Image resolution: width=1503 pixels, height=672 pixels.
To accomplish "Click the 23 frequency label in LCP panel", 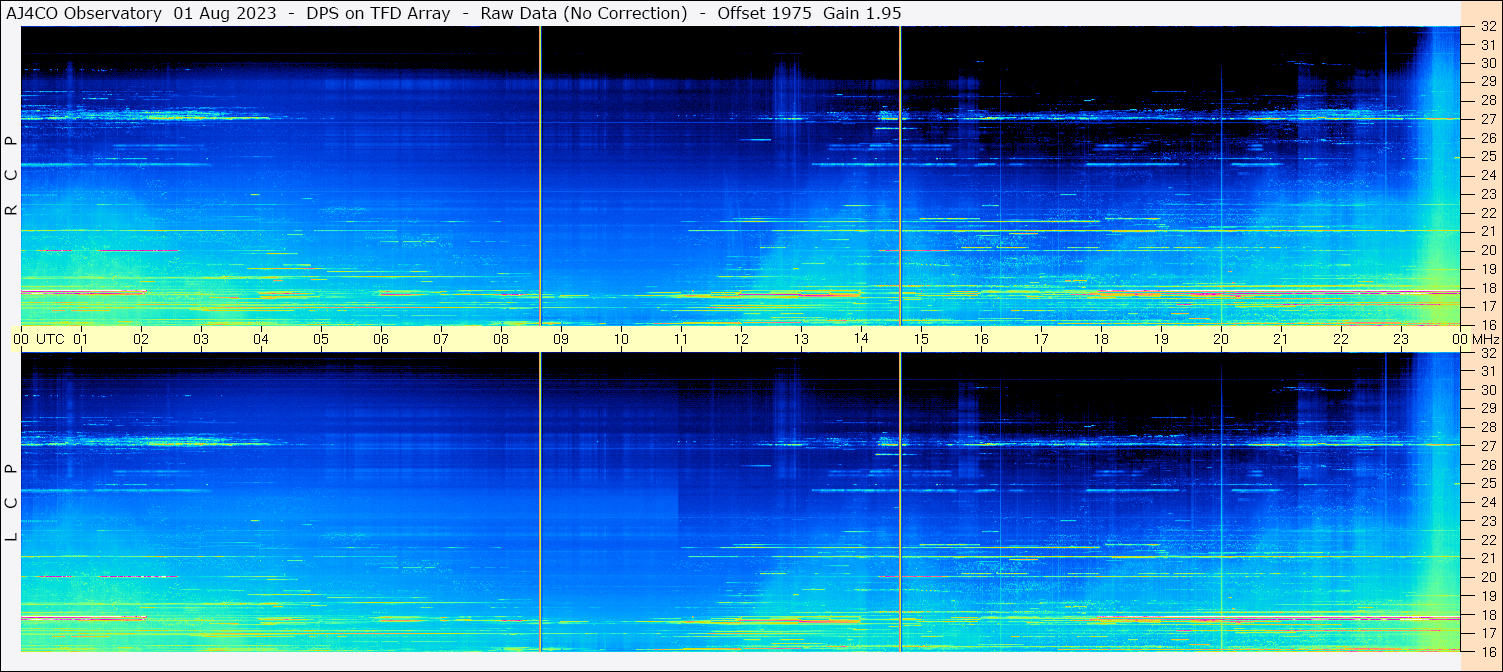I will click(1487, 521).
